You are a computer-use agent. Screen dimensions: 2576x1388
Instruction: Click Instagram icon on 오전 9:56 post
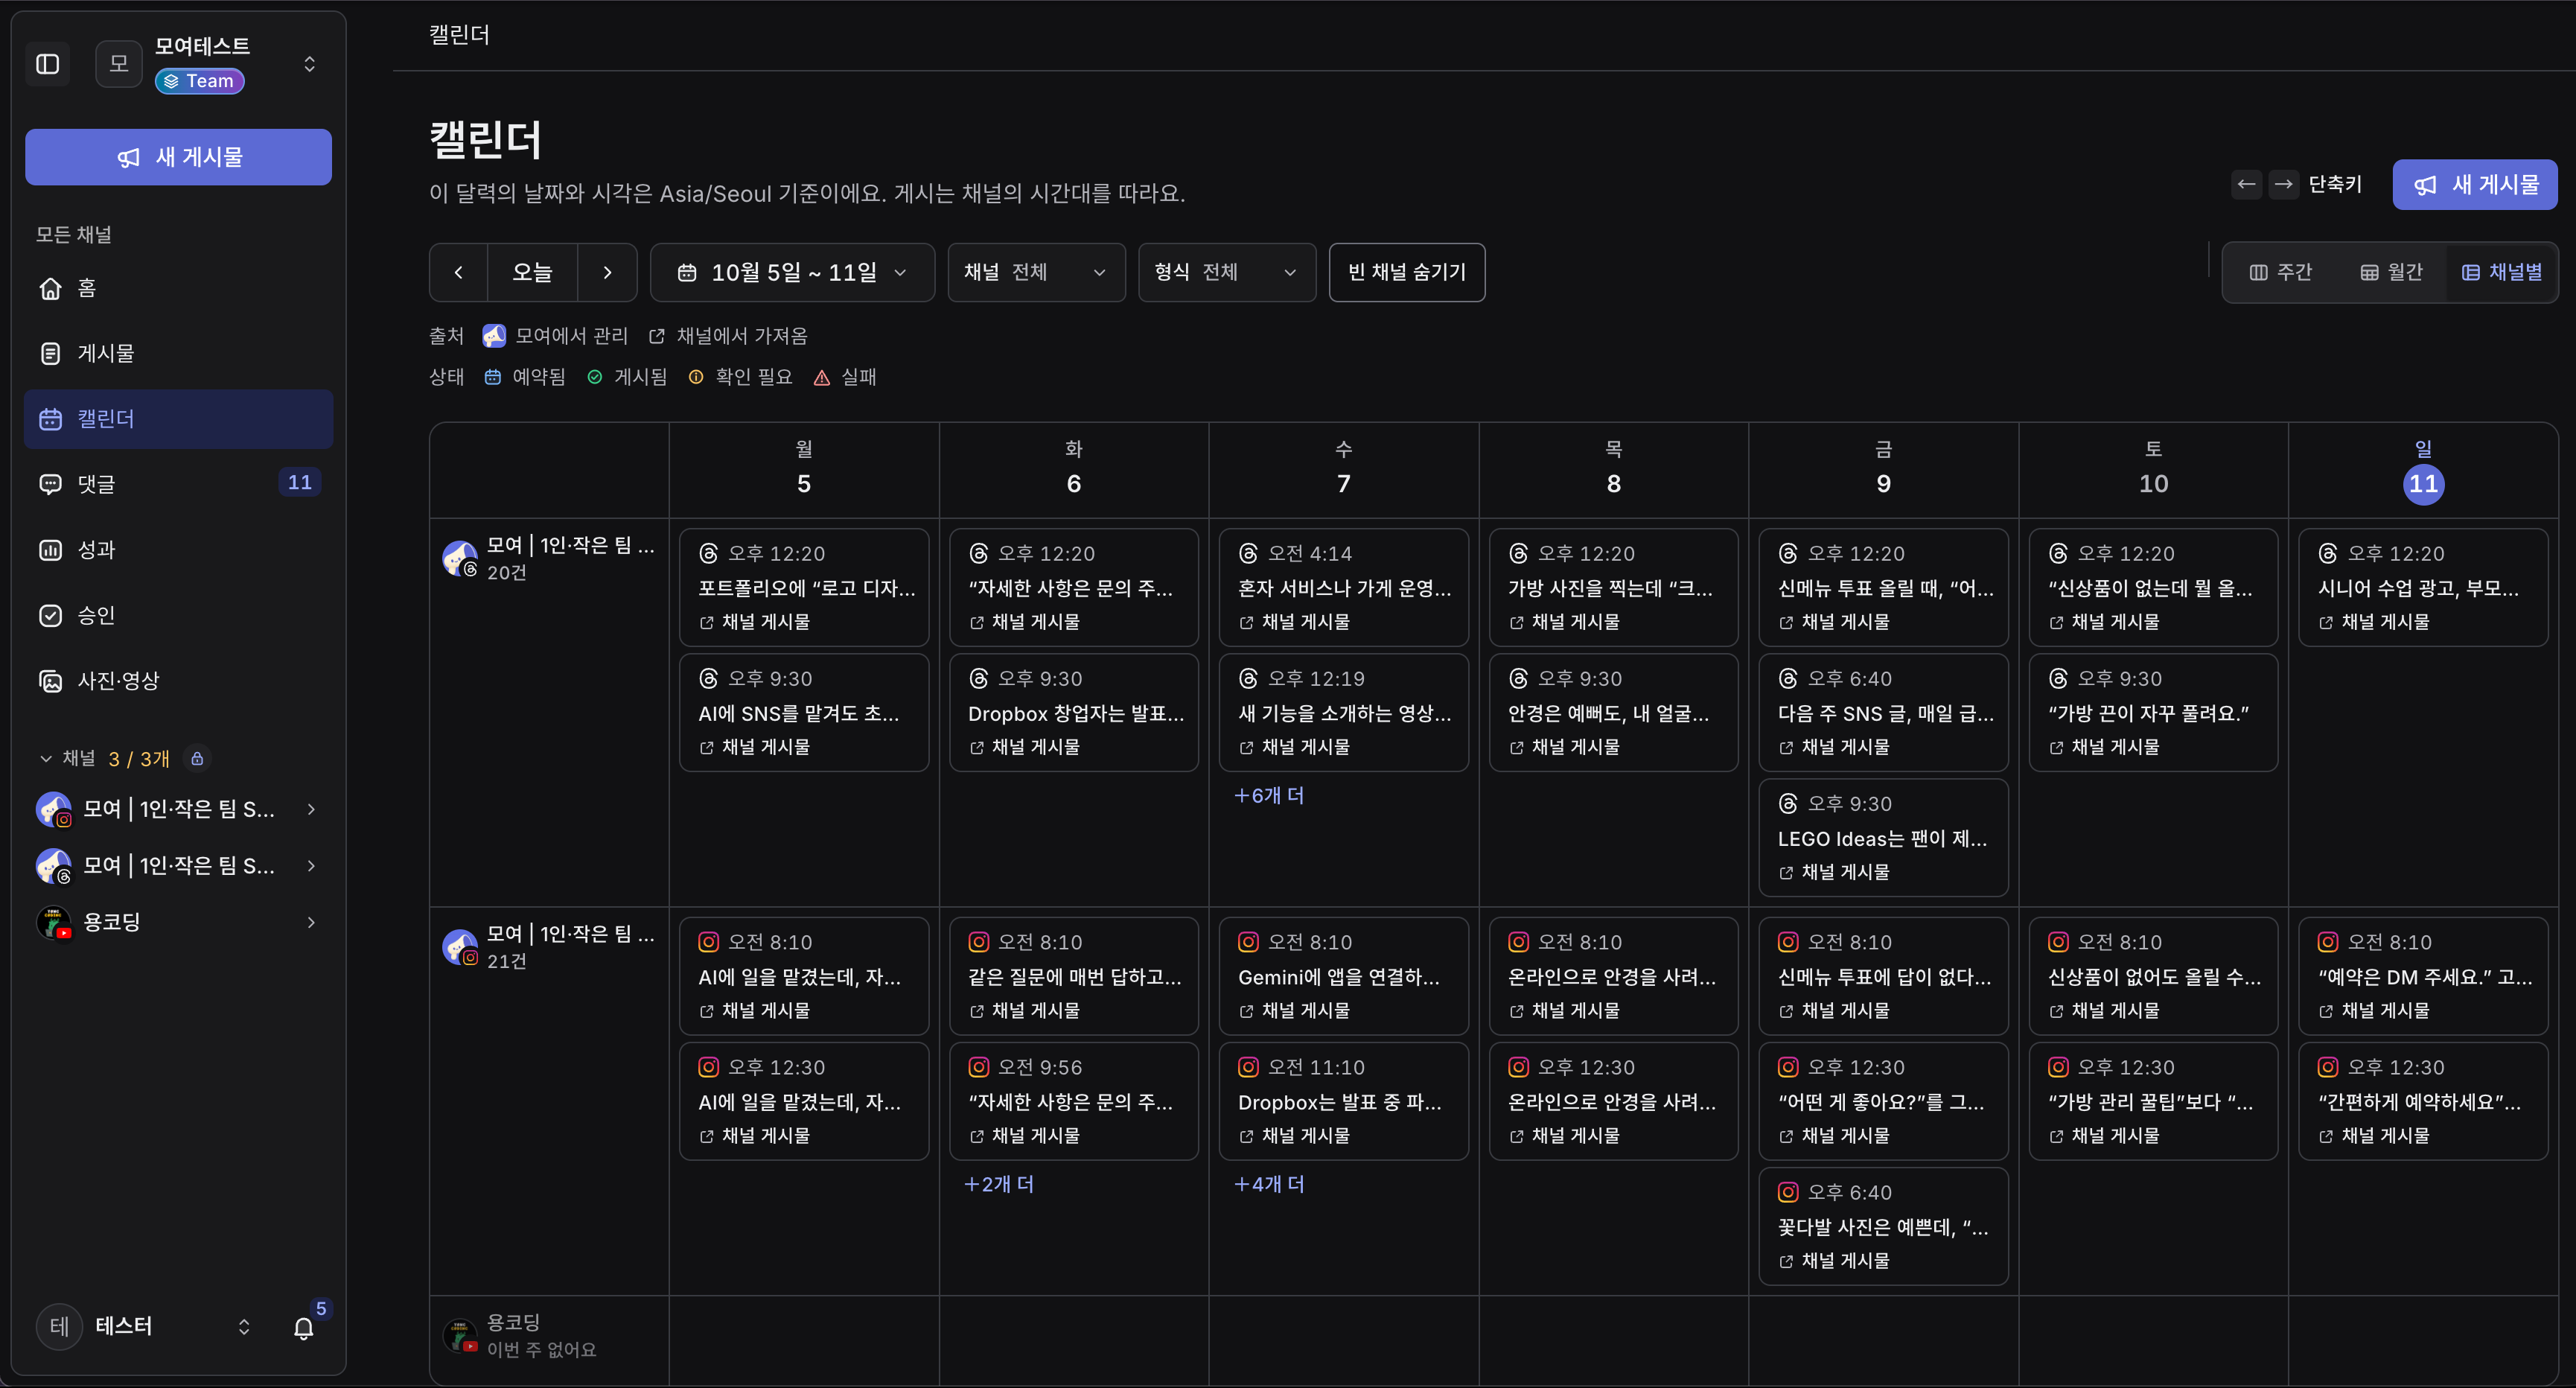coord(979,1068)
